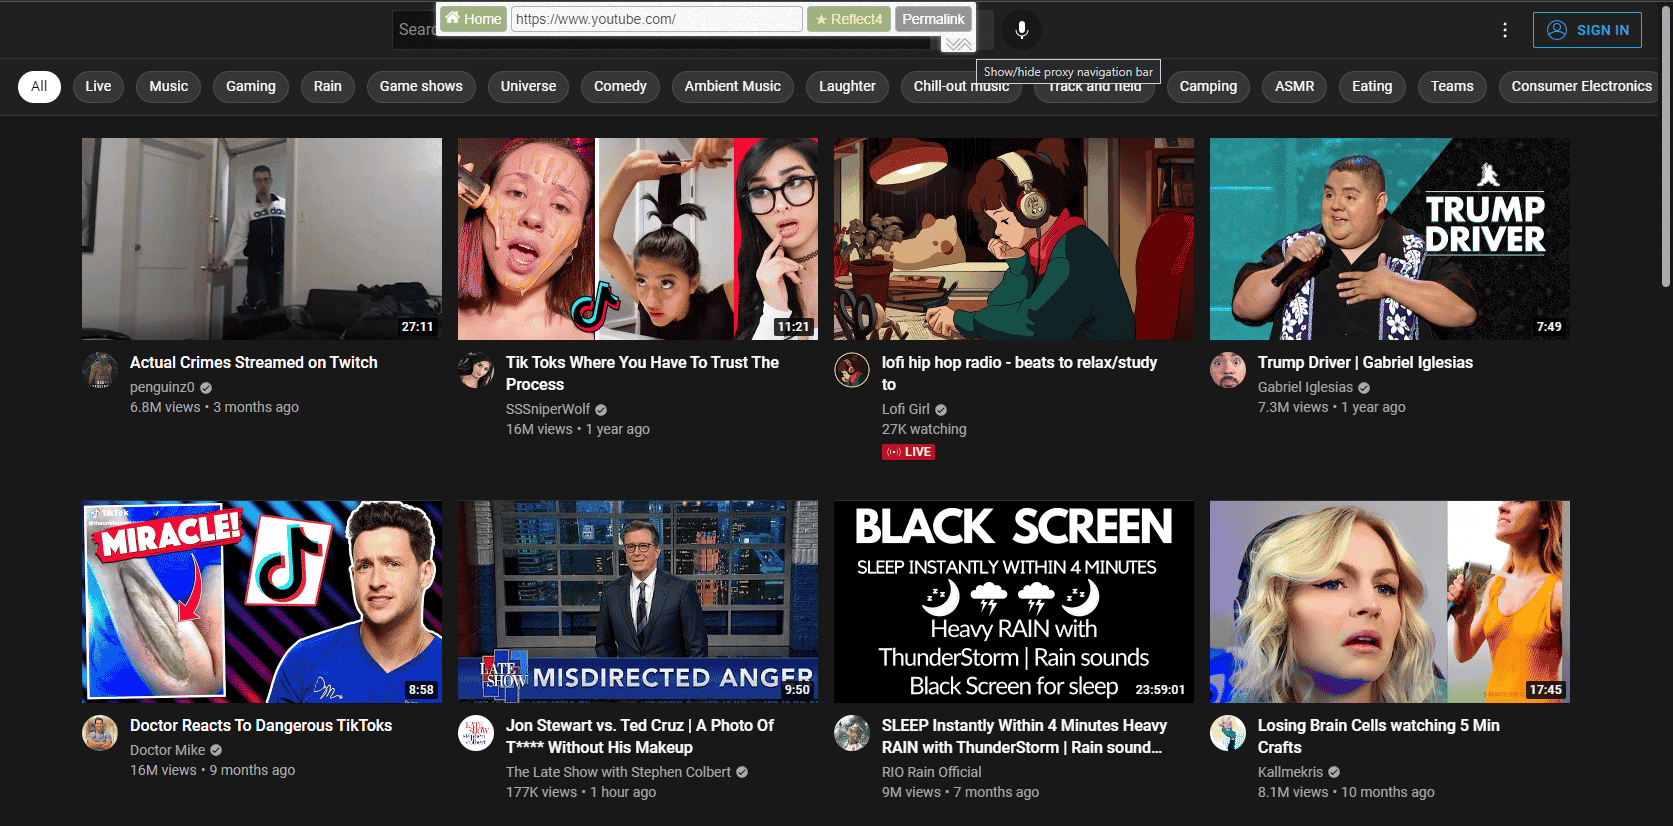Open the three-dot settings menu
1673x826 pixels.
point(1504,30)
